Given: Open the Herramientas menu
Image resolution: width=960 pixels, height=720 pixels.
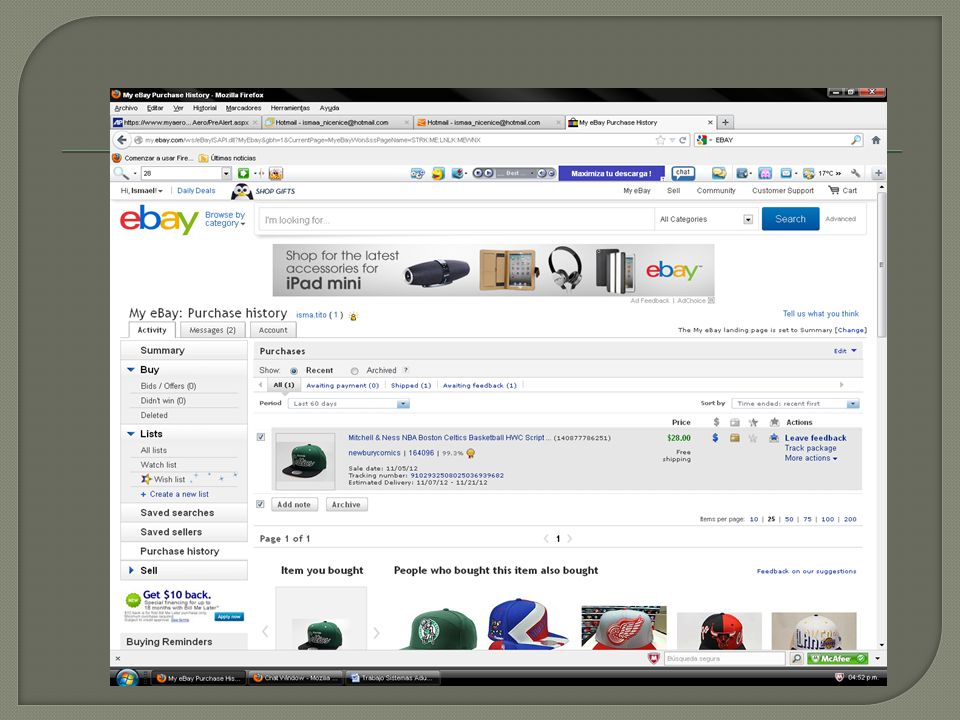Looking at the screenshot, I should click(x=290, y=108).
